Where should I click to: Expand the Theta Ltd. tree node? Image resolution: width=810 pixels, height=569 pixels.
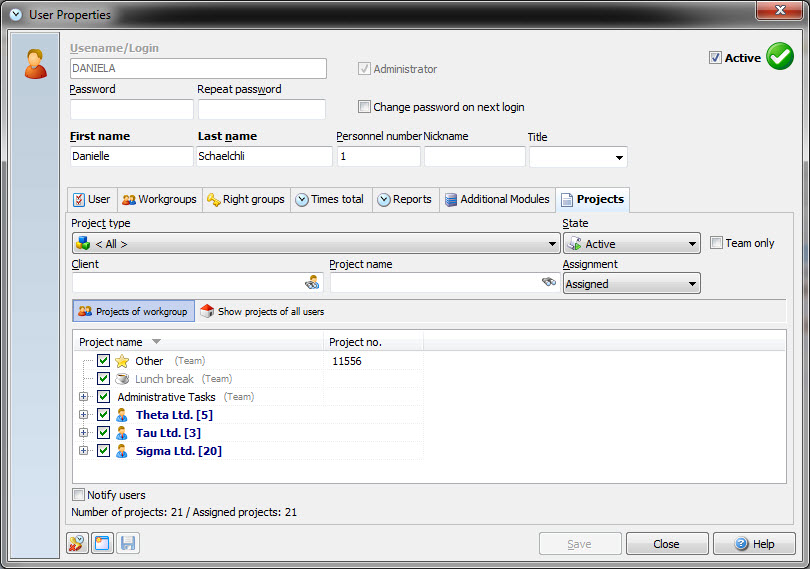click(x=83, y=414)
